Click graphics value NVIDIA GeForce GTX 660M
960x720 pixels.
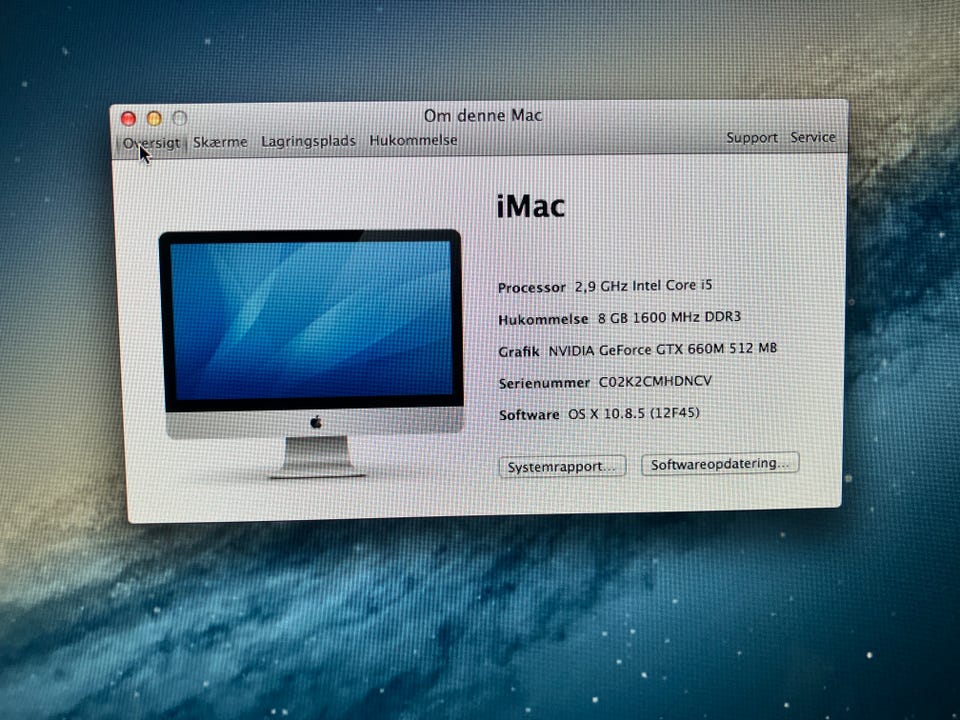(662, 349)
